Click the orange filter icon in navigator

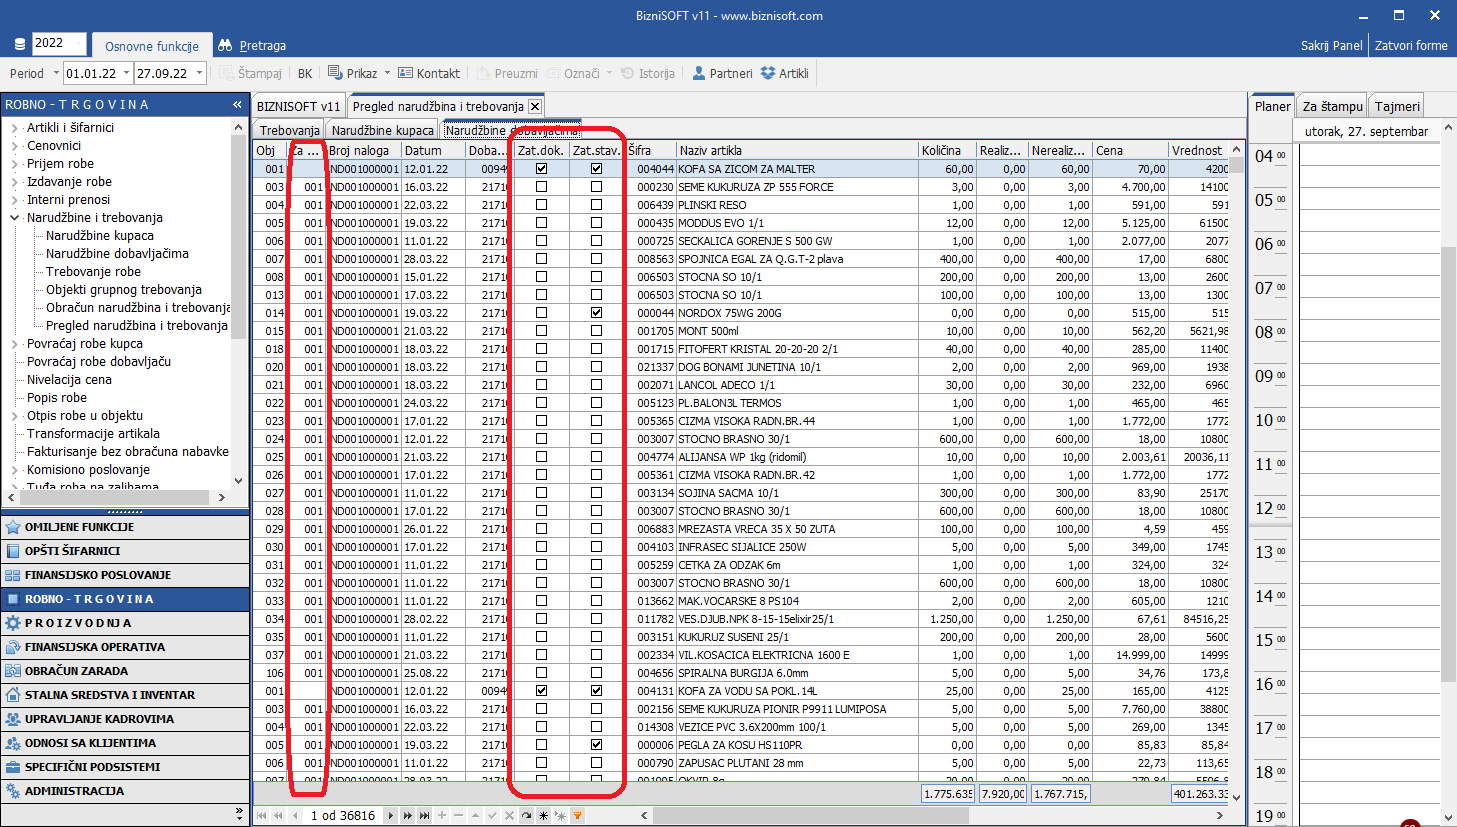click(x=577, y=815)
